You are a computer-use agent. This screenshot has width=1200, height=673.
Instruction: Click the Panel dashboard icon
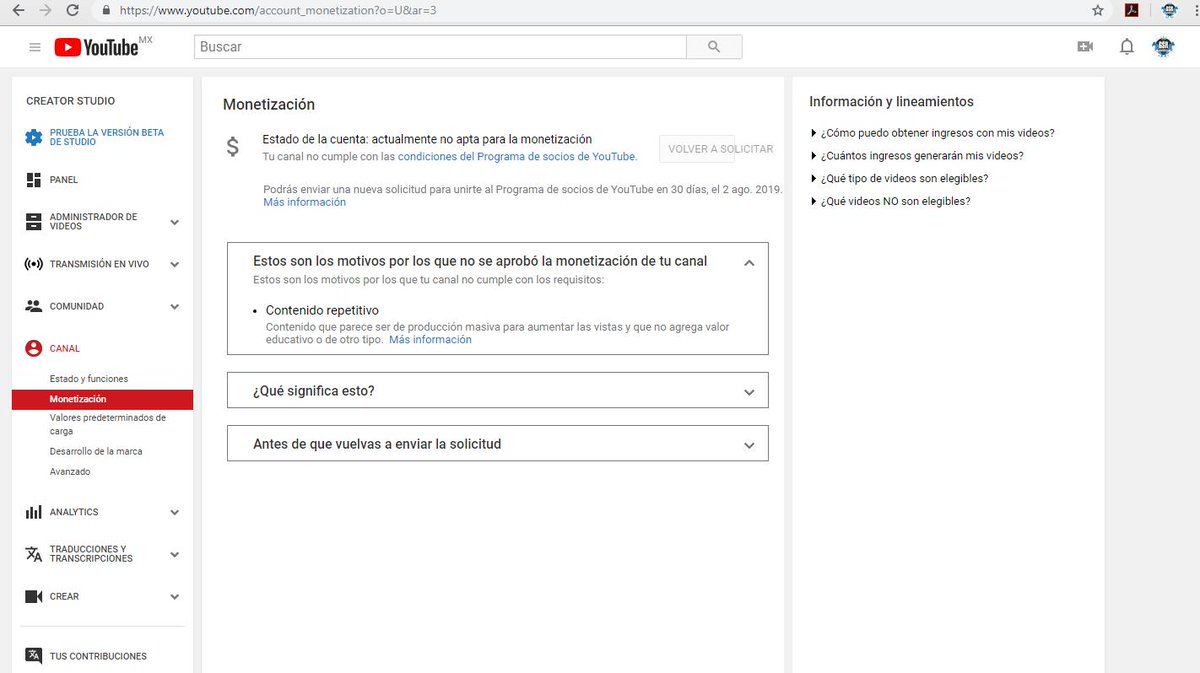click(x=33, y=180)
